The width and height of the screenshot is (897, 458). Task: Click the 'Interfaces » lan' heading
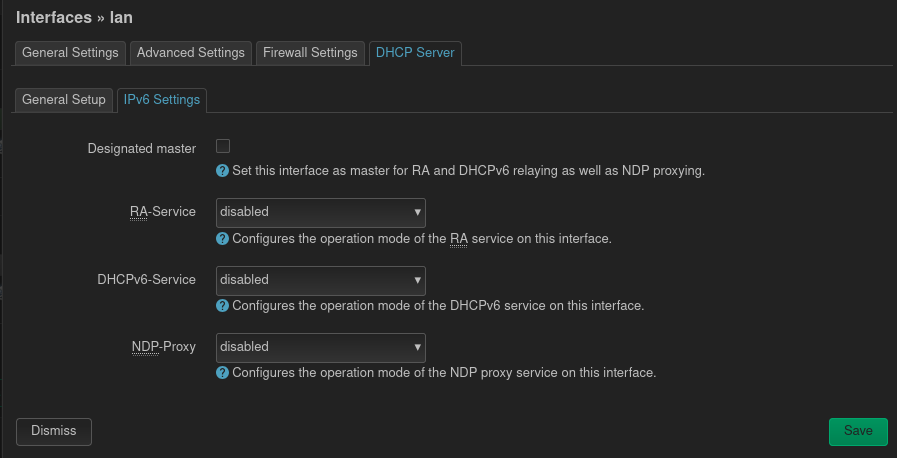pyautogui.click(x=74, y=18)
